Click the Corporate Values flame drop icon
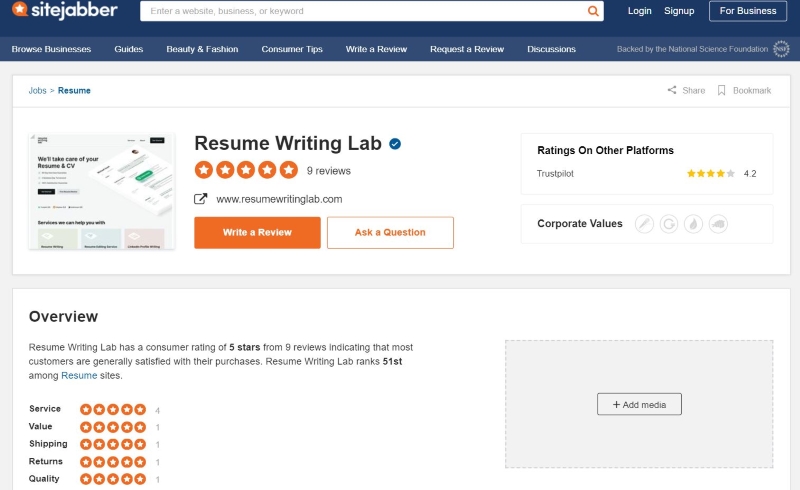Image resolution: width=800 pixels, height=490 pixels. tap(693, 224)
